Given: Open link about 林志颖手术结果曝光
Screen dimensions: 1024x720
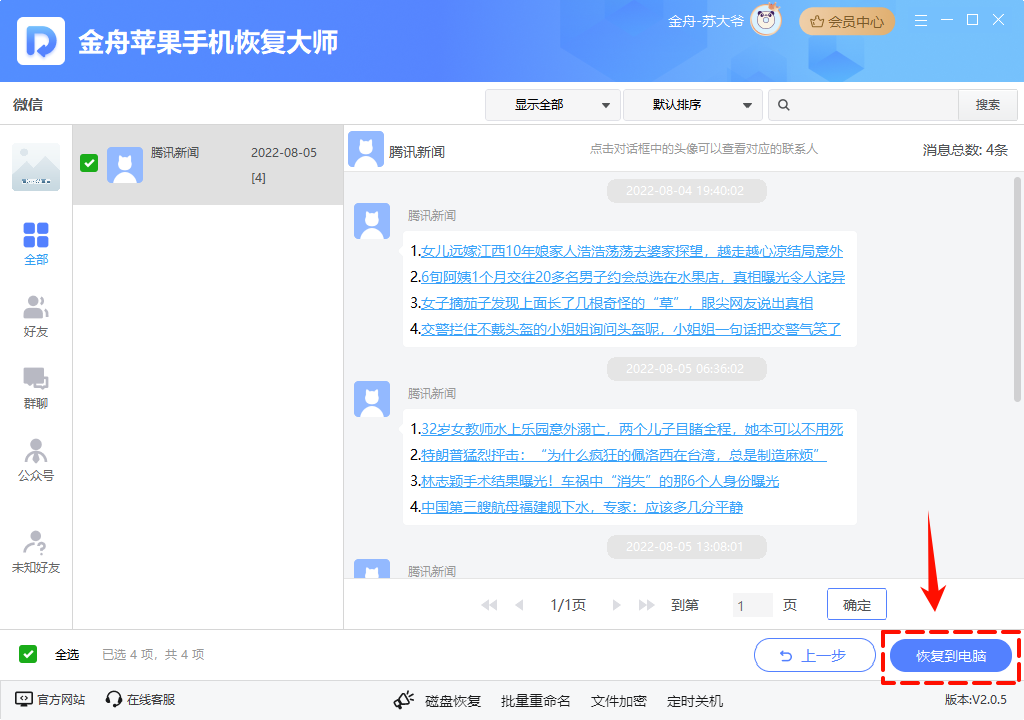Looking at the screenshot, I should coord(600,481).
